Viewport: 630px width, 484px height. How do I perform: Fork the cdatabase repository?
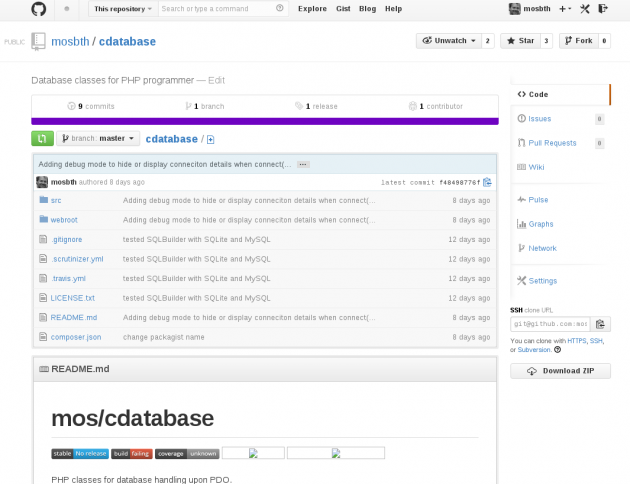(579, 41)
